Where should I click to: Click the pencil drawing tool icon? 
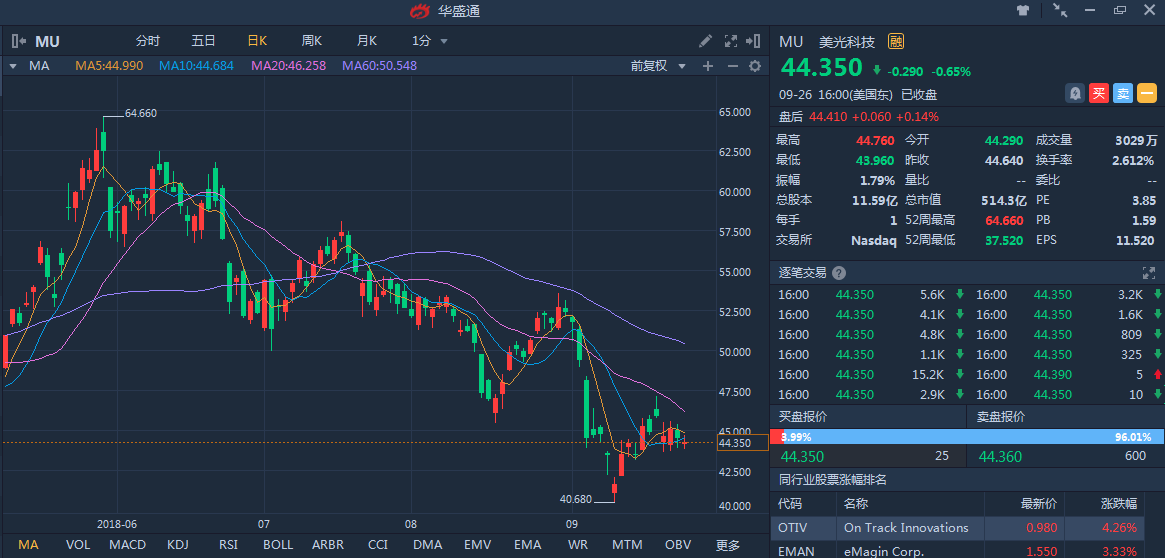(x=705, y=41)
